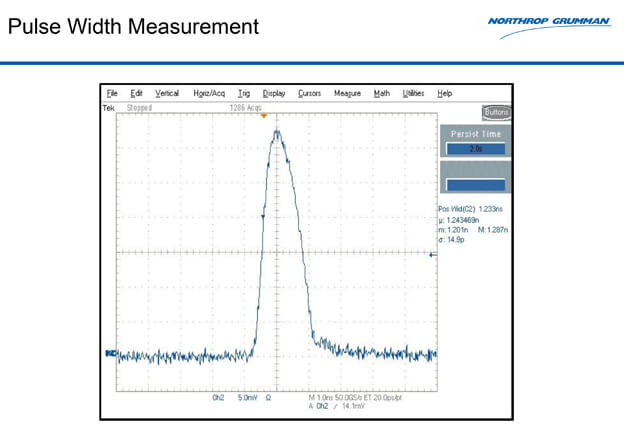
Task: Open the Edit menu
Action: pos(137,93)
